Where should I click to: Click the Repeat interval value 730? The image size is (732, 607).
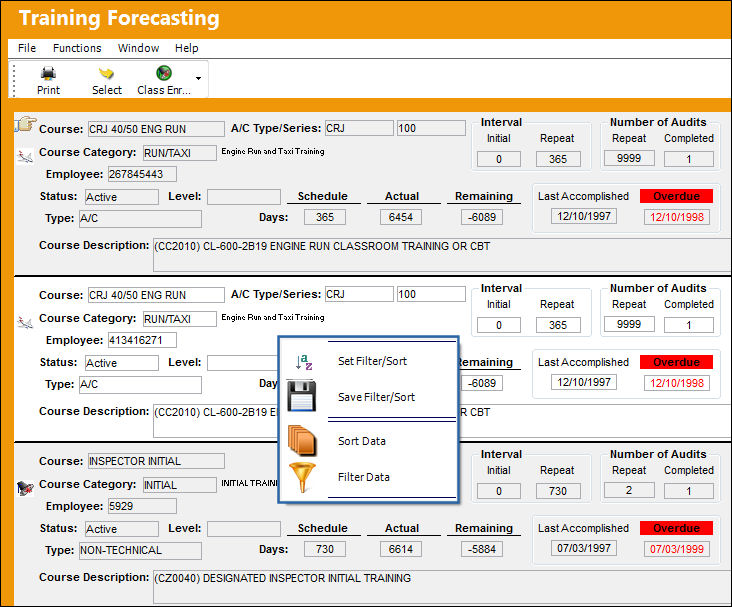[x=558, y=491]
